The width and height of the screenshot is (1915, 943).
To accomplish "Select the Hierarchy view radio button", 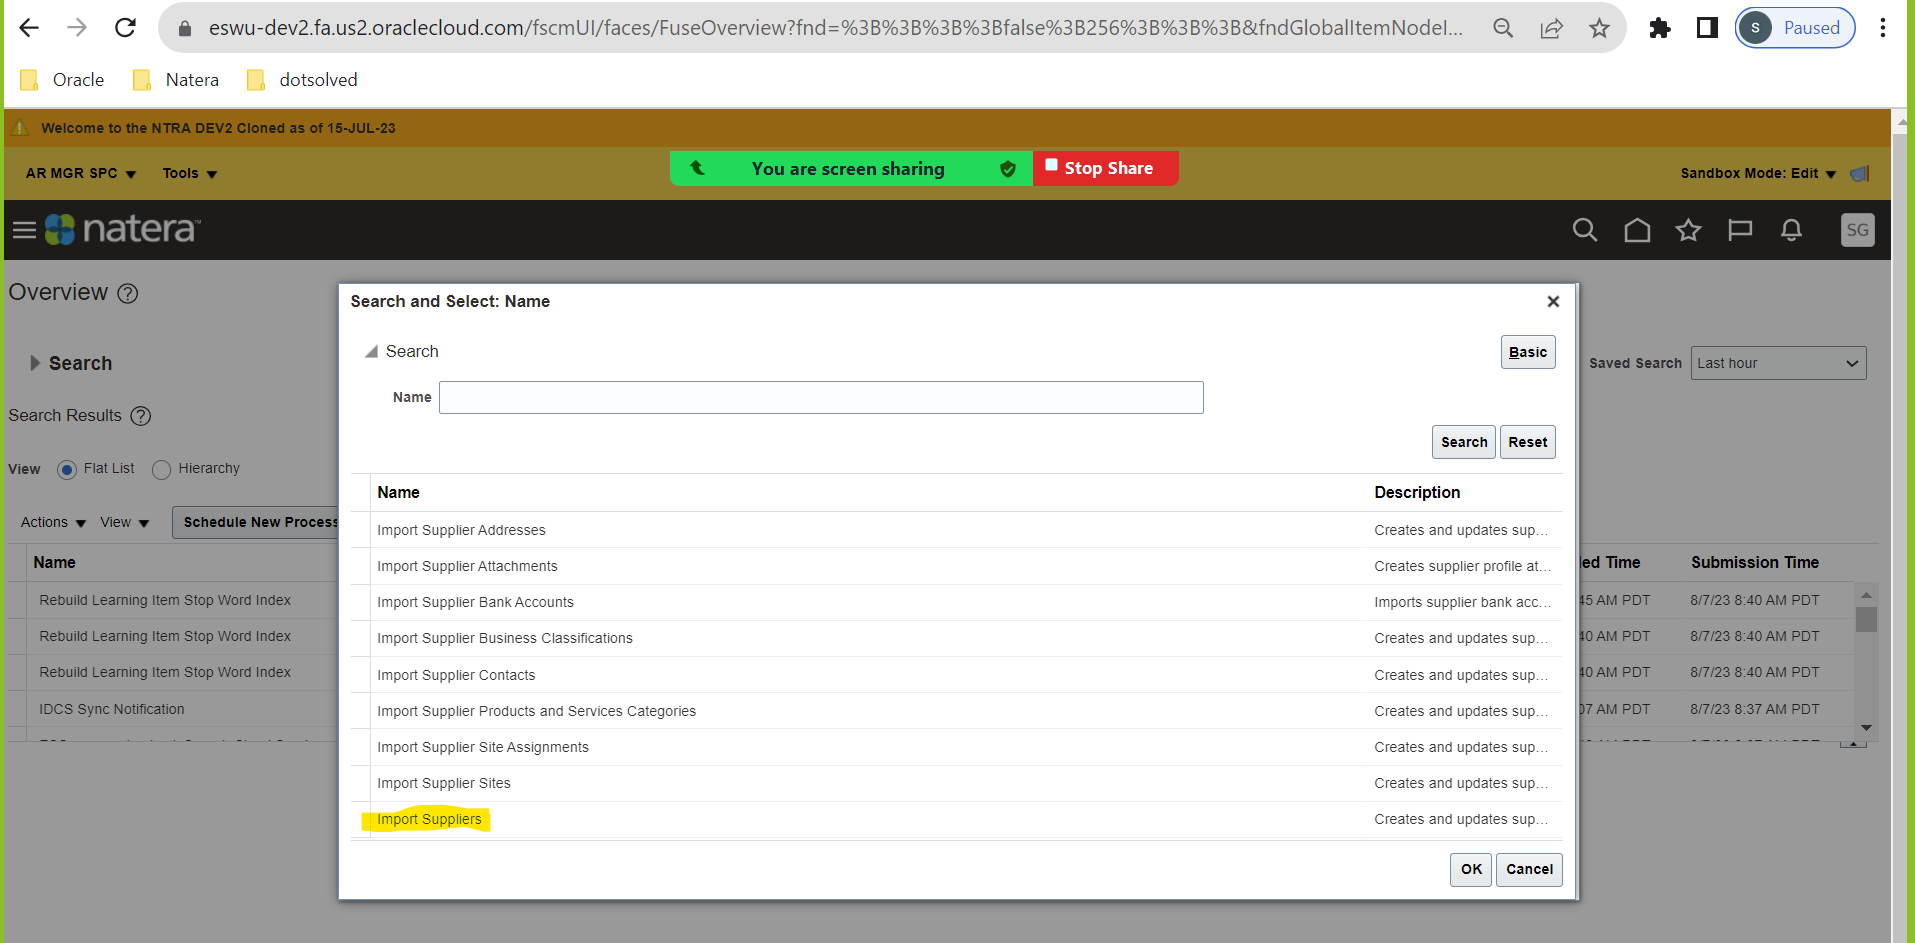I will [161, 469].
